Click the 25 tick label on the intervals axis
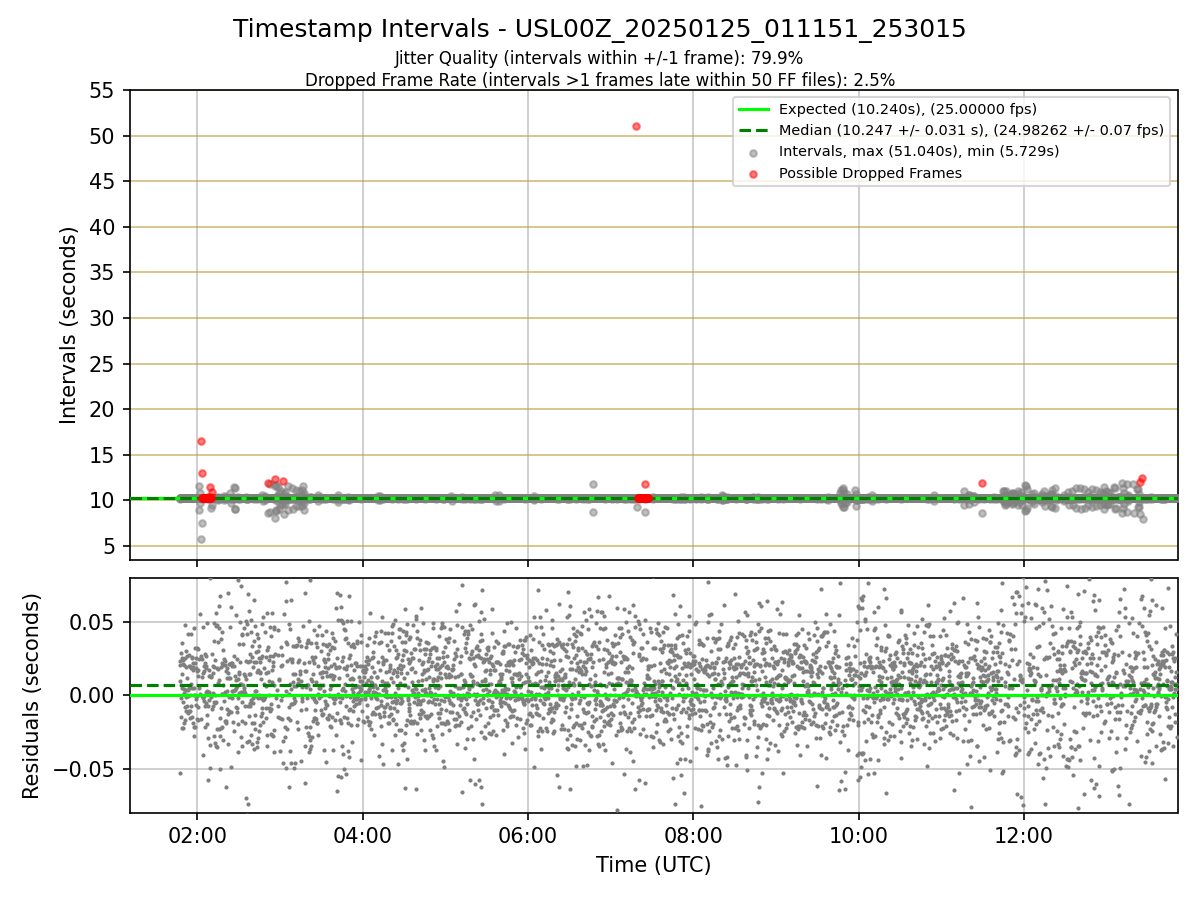This screenshot has height=900, width=1200. 103,364
